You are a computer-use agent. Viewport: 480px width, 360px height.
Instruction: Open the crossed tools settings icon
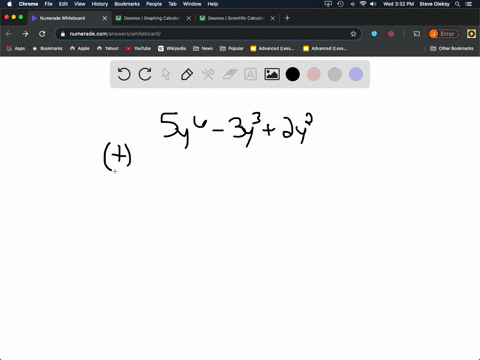click(208, 74)
